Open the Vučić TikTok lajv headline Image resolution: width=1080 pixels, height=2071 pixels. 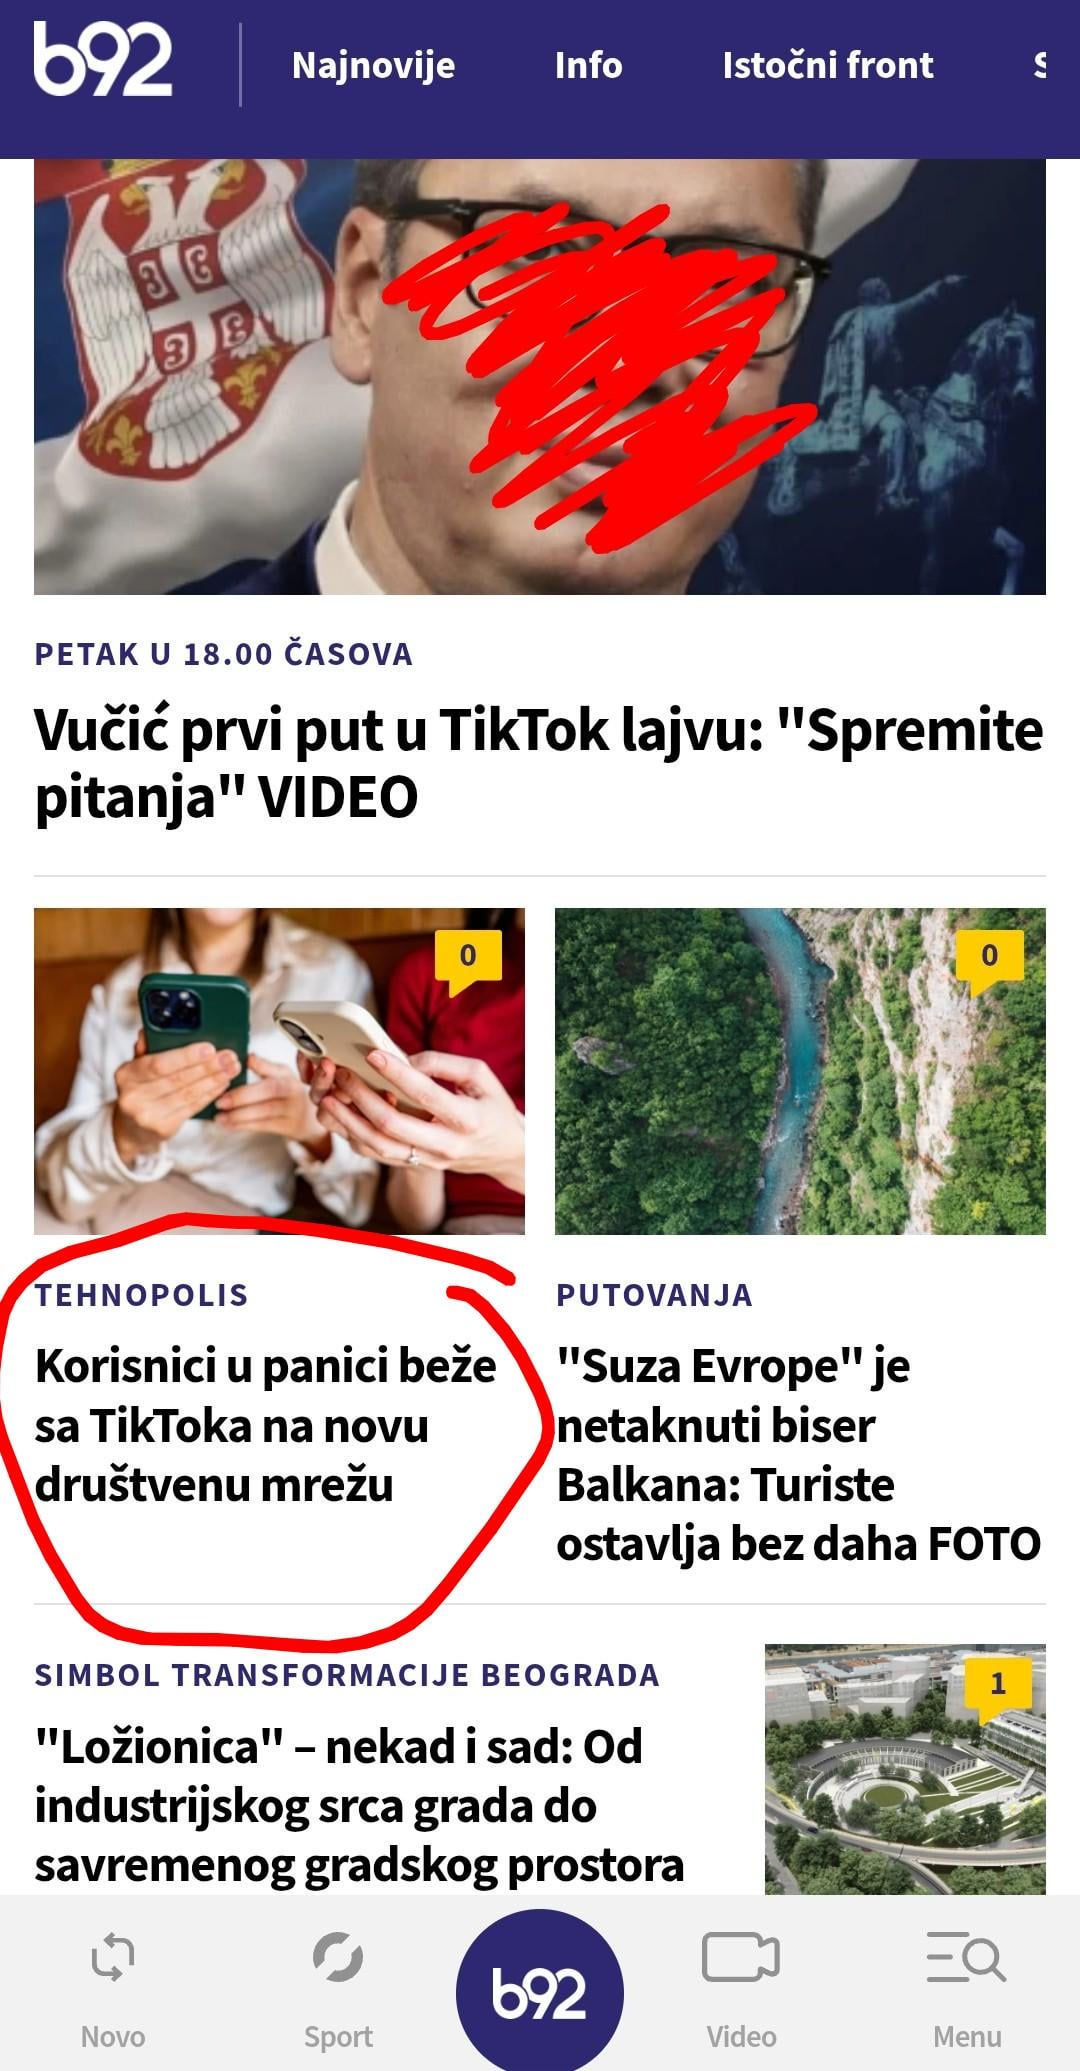pyautogui.click(x=539, y=763)
